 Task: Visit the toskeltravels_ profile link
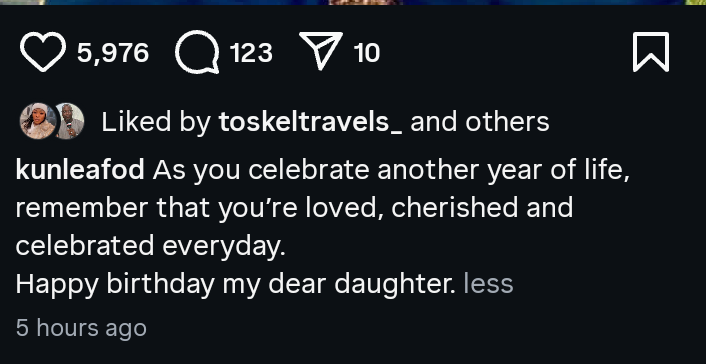click(310, 122)
